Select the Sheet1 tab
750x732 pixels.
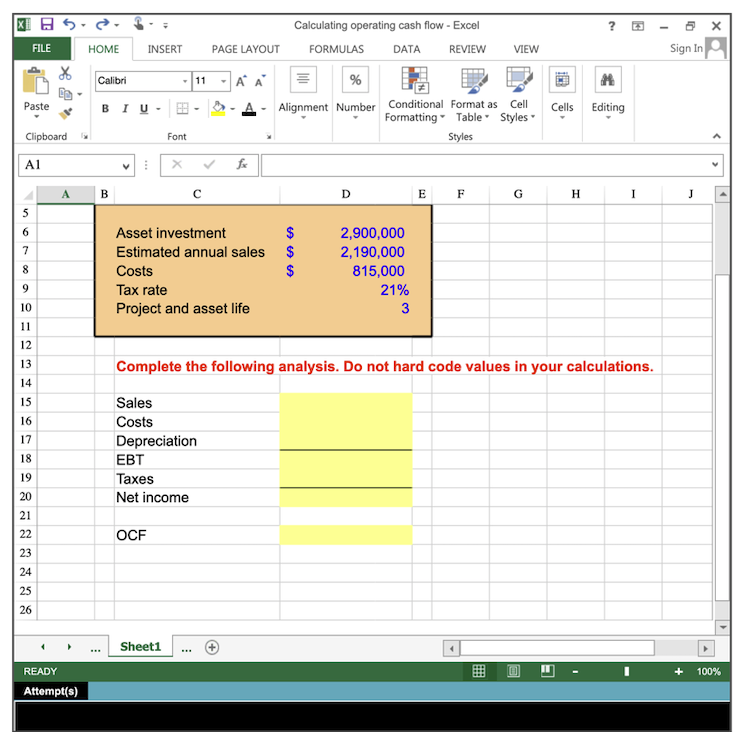coord(141,647)
